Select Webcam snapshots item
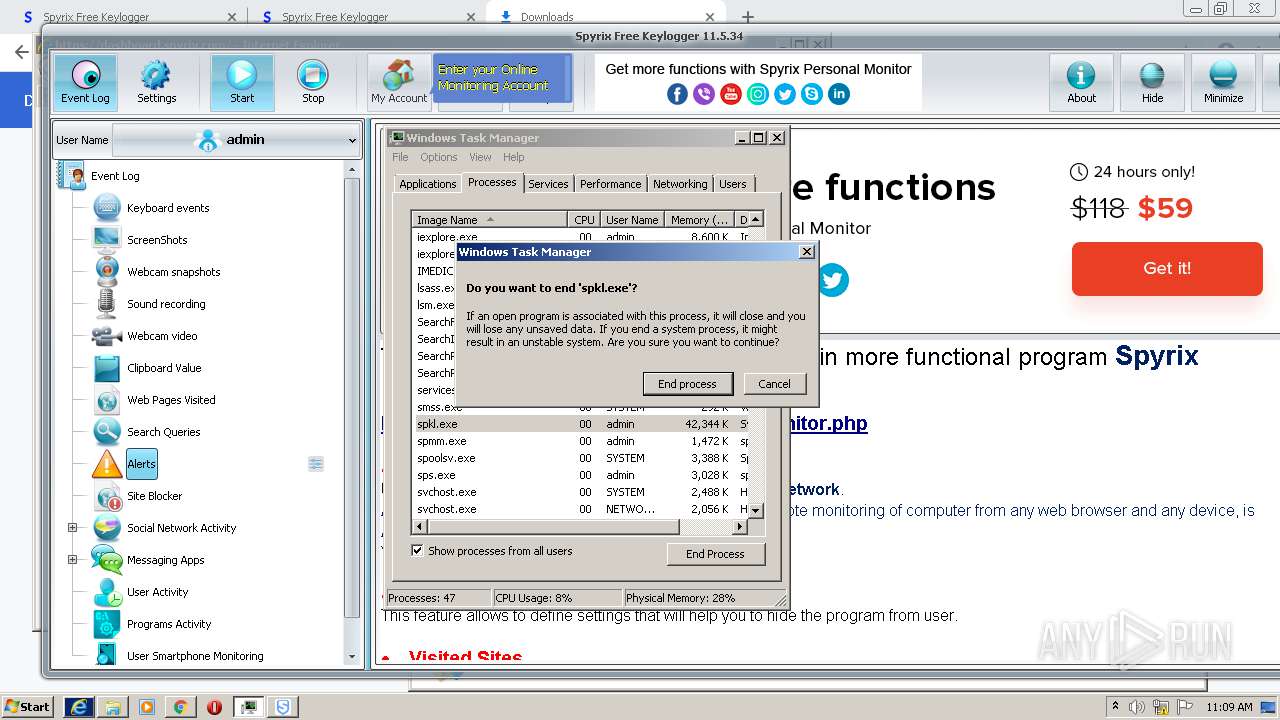 point(173,272)
